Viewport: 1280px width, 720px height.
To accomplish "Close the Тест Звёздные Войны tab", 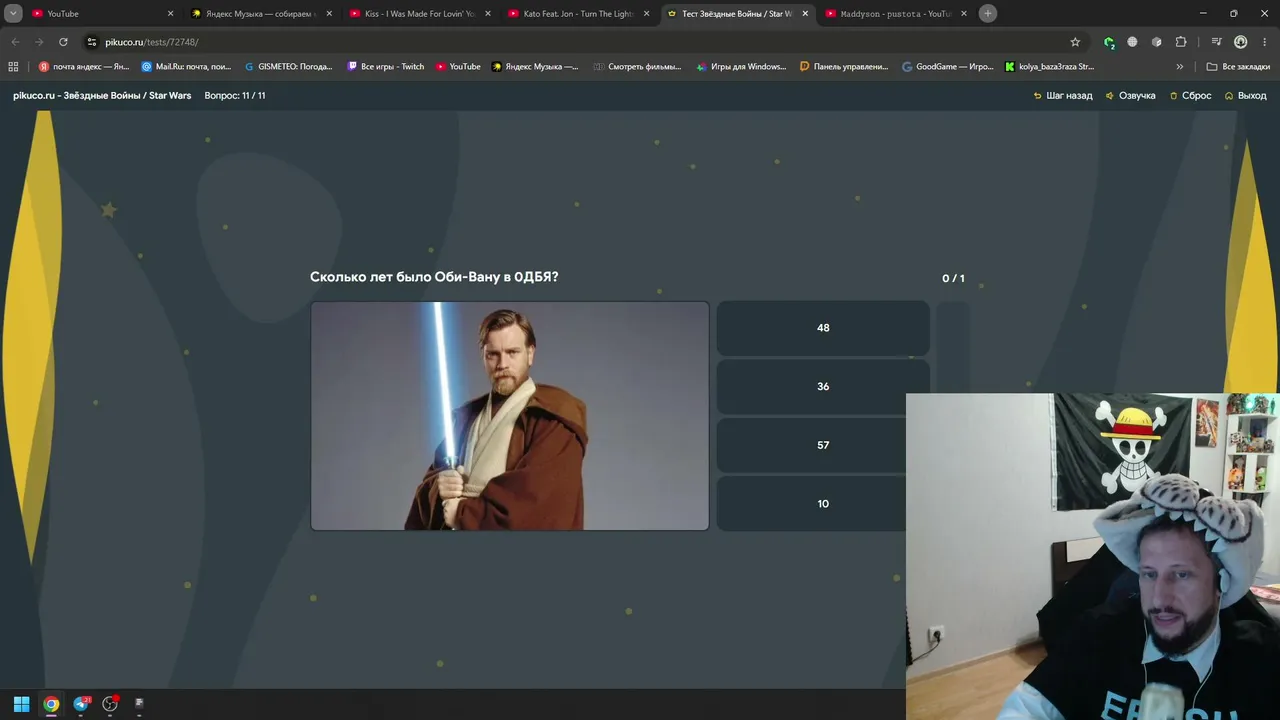I will pos(805,13).
